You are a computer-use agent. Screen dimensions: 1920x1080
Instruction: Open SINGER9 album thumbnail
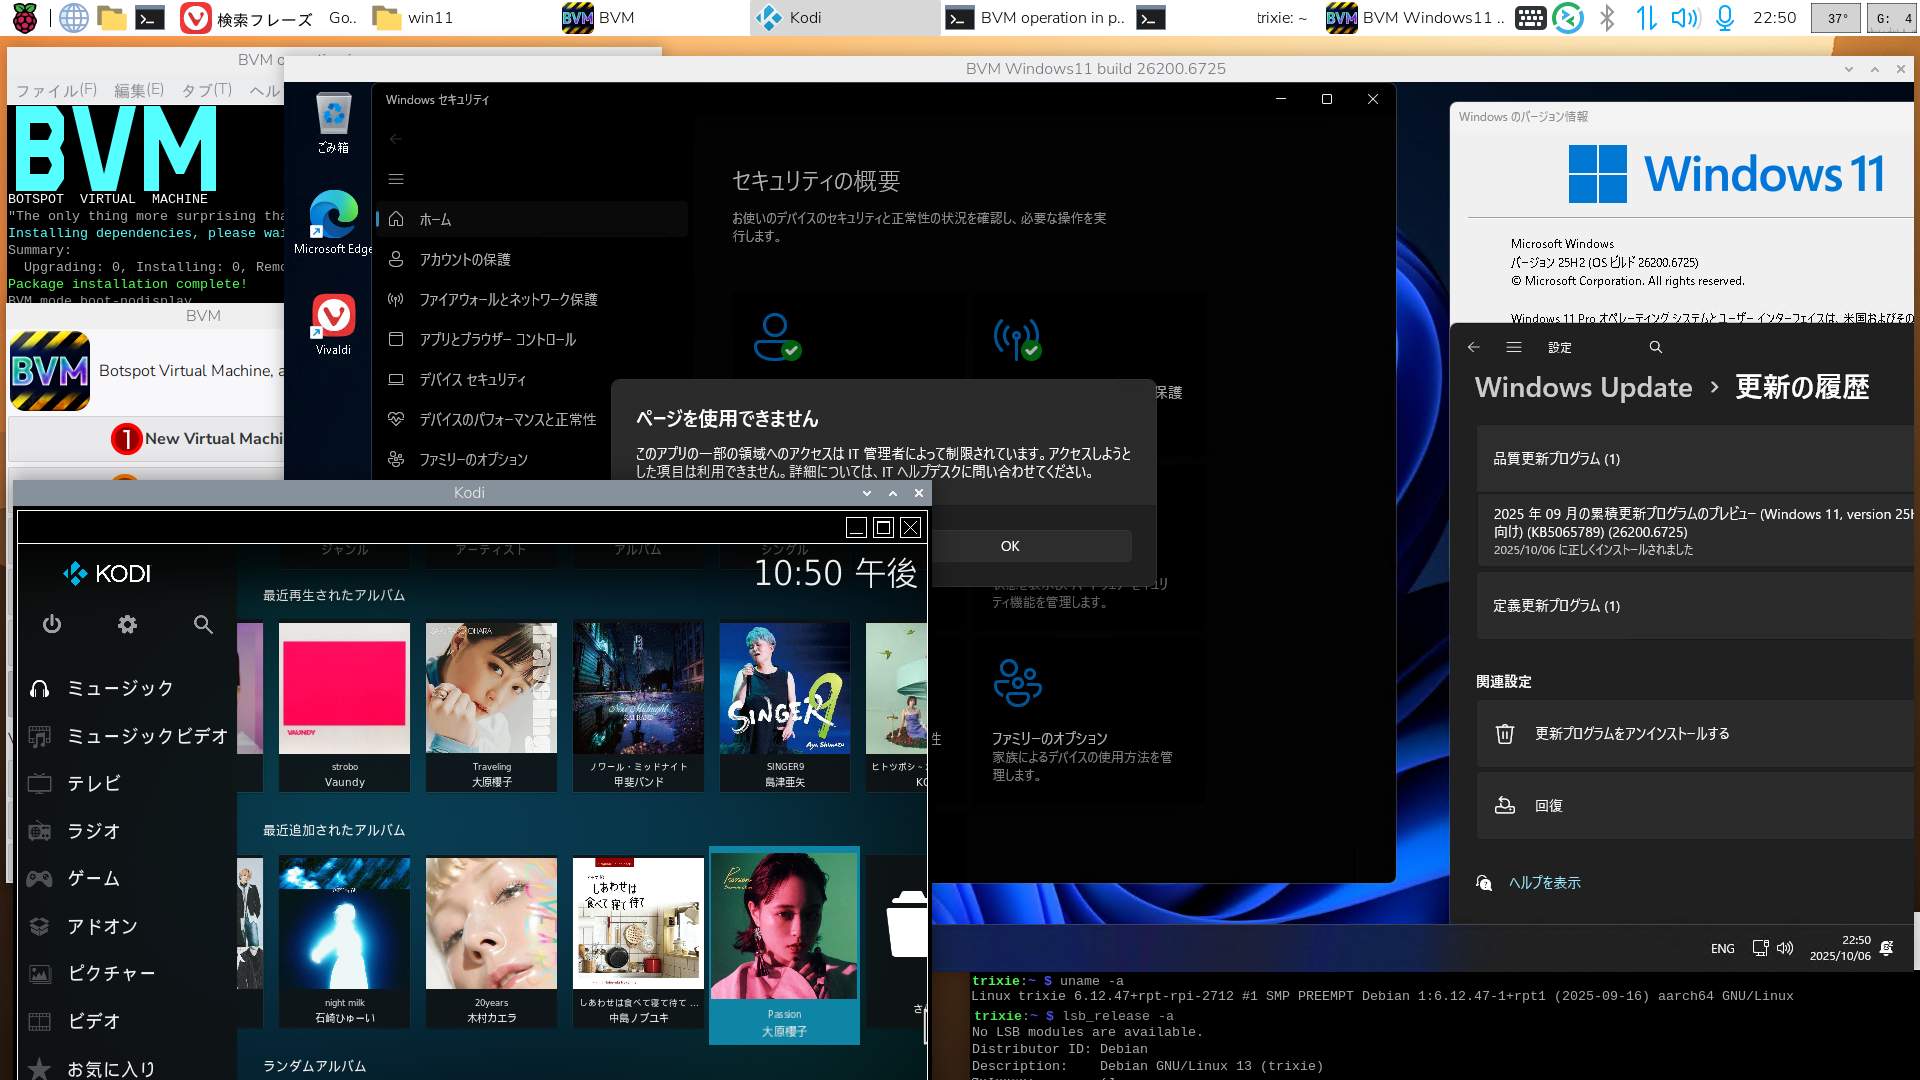pos(785,690)
